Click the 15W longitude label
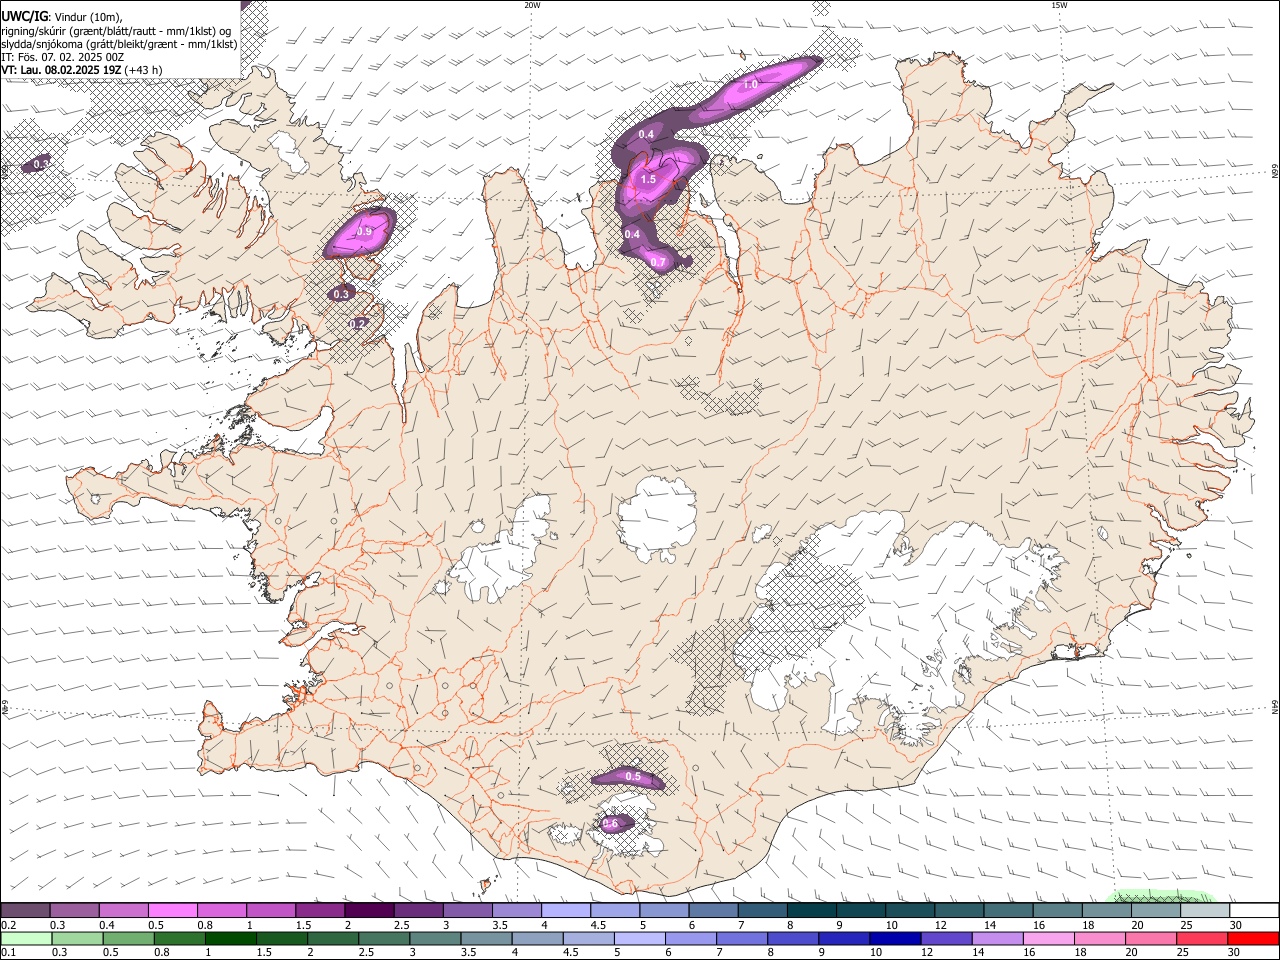 click(x=1059, y=5)
